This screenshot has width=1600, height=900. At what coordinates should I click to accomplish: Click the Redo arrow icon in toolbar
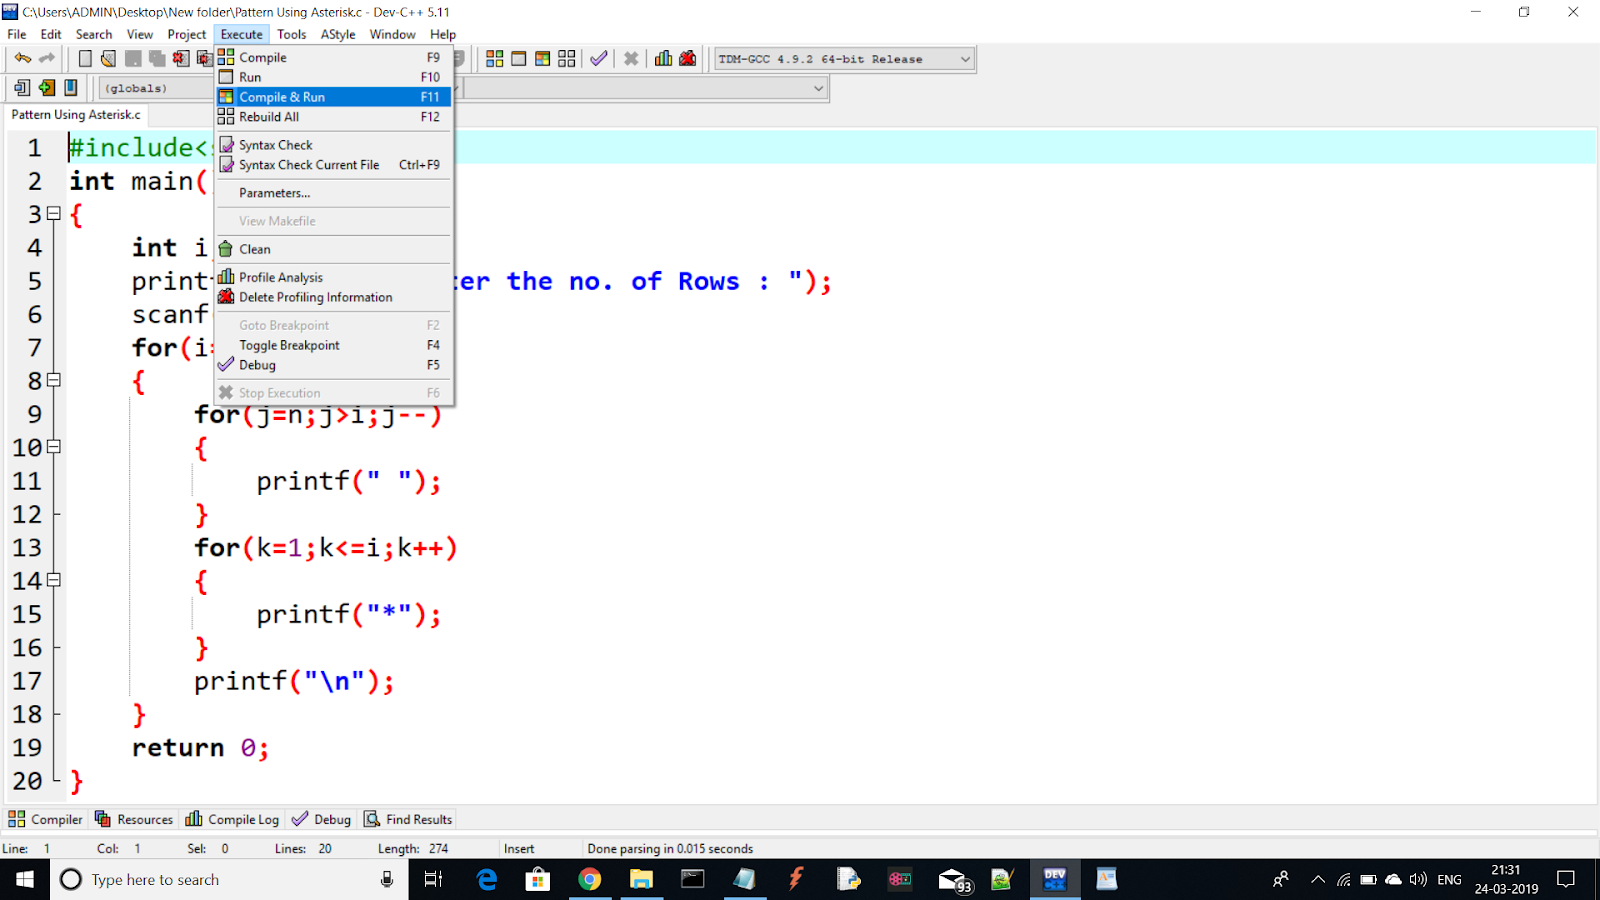pyautogui.click(x=46, y=59)
